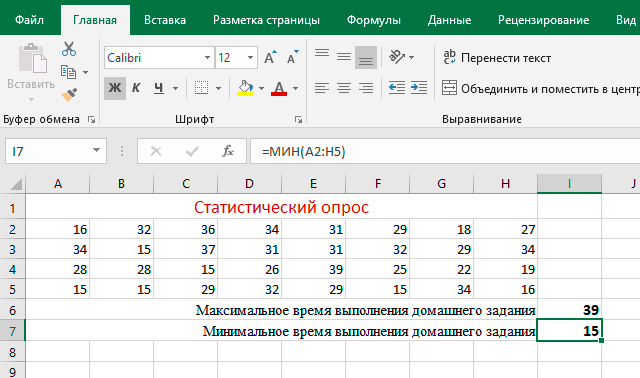Increase font size with large A icon
Viewport: 640px width, 378px height.
click(x=269, y=58)
